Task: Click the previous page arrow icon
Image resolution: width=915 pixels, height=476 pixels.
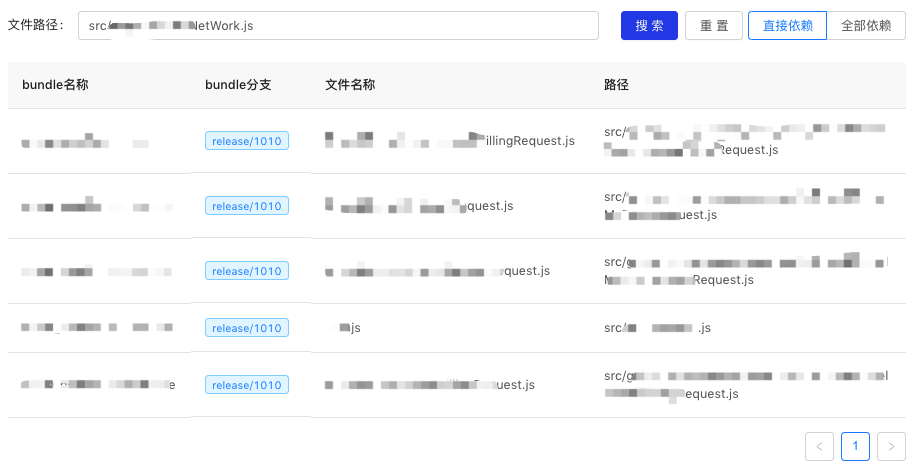Action: [819, 446]
